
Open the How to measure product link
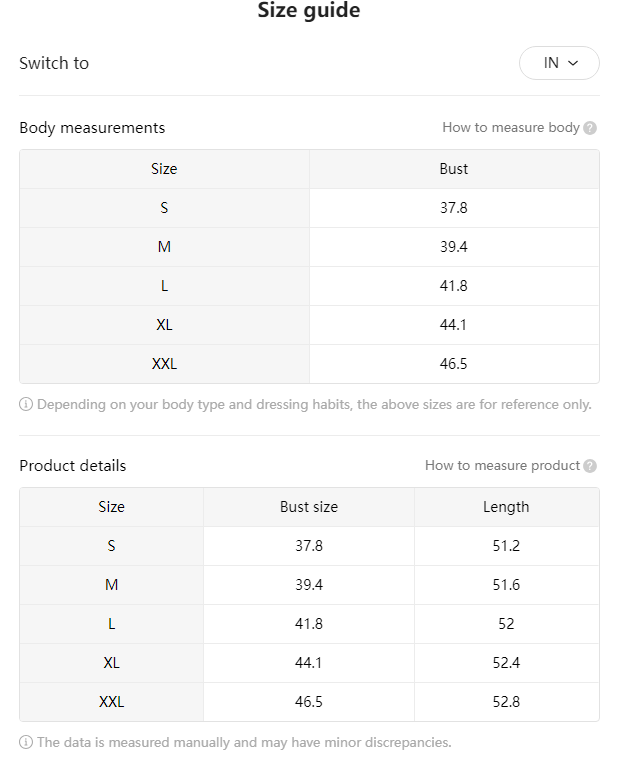(502, 465)
